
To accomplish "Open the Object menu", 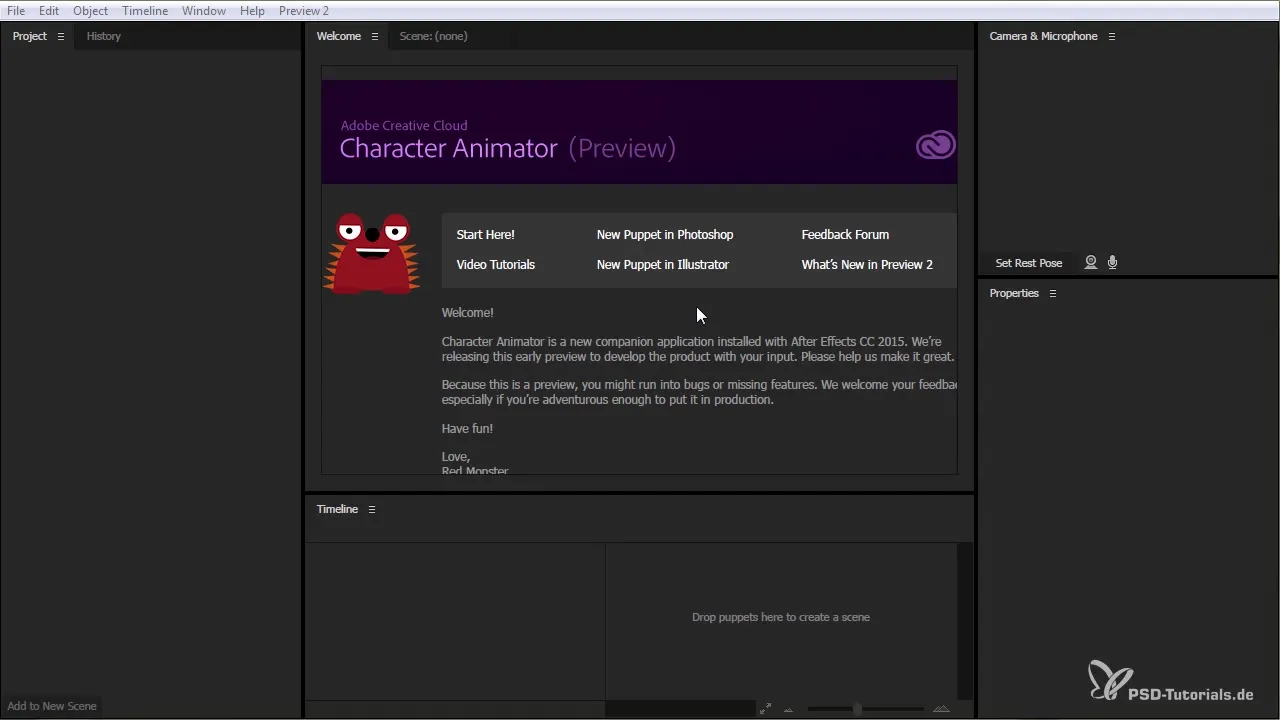I will click(x=91, y=10).
